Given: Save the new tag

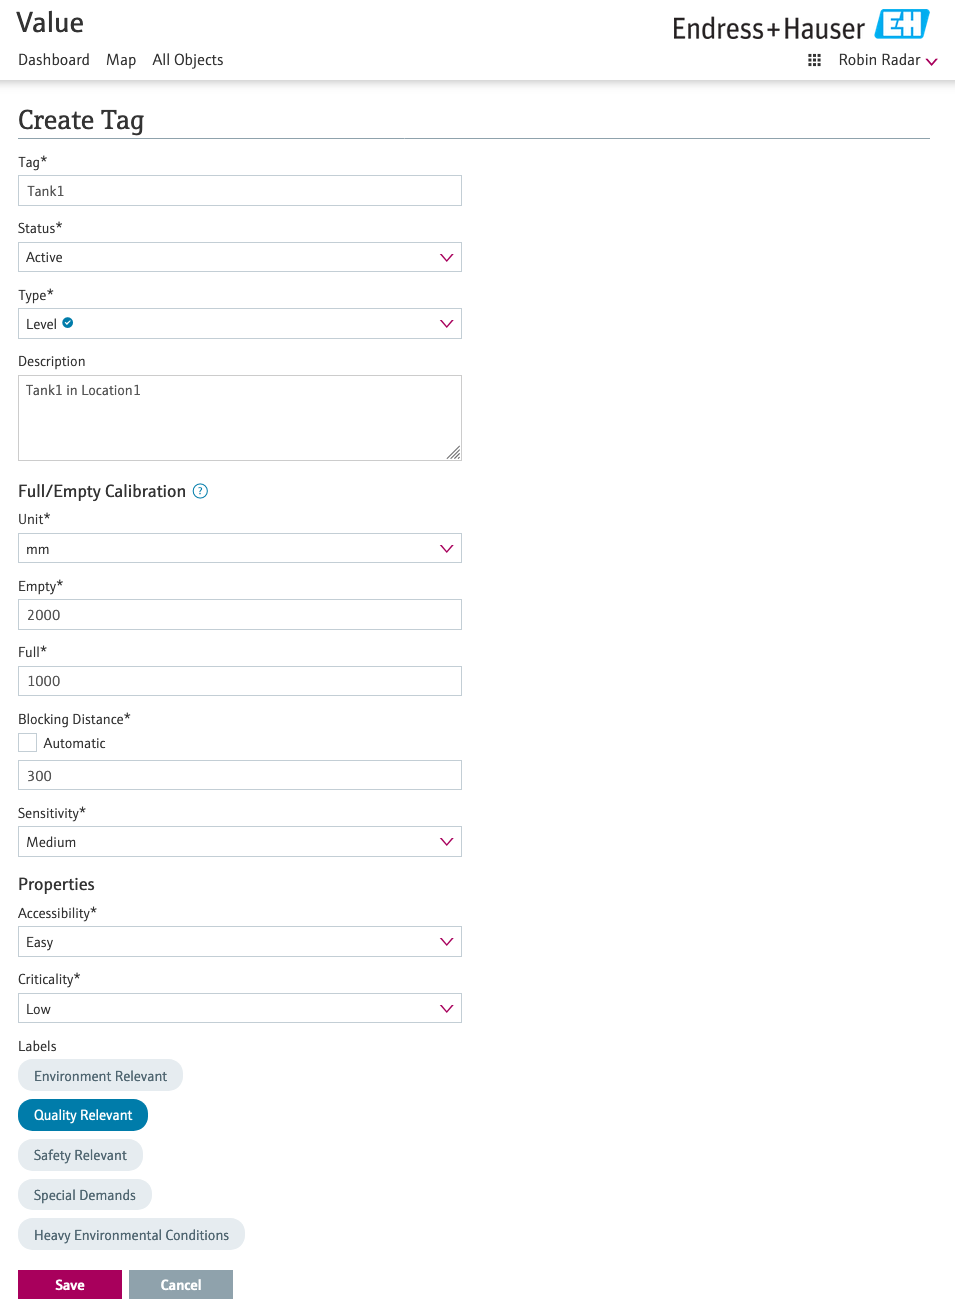Looking at the screenshot, I should [x=70, y=1285].
